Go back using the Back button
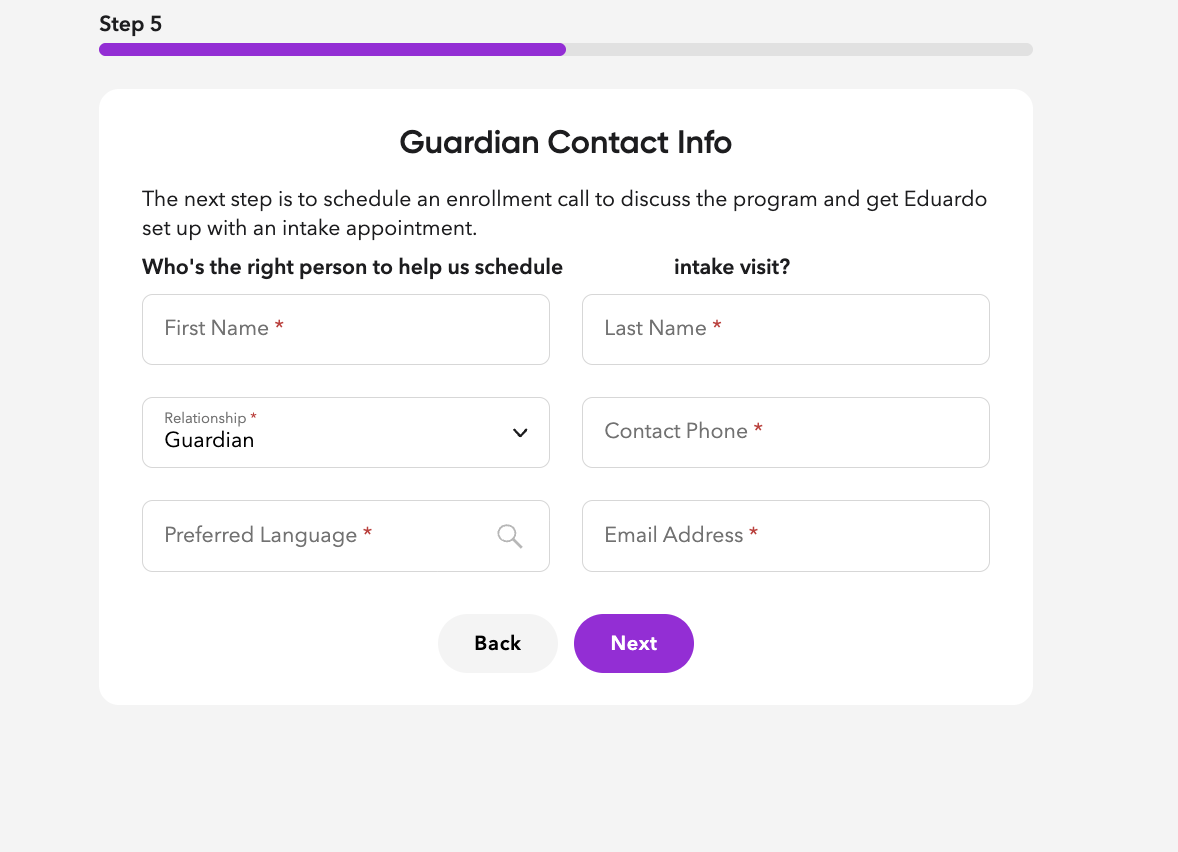This screenshot has width=1178, height=852. (497, 643)
